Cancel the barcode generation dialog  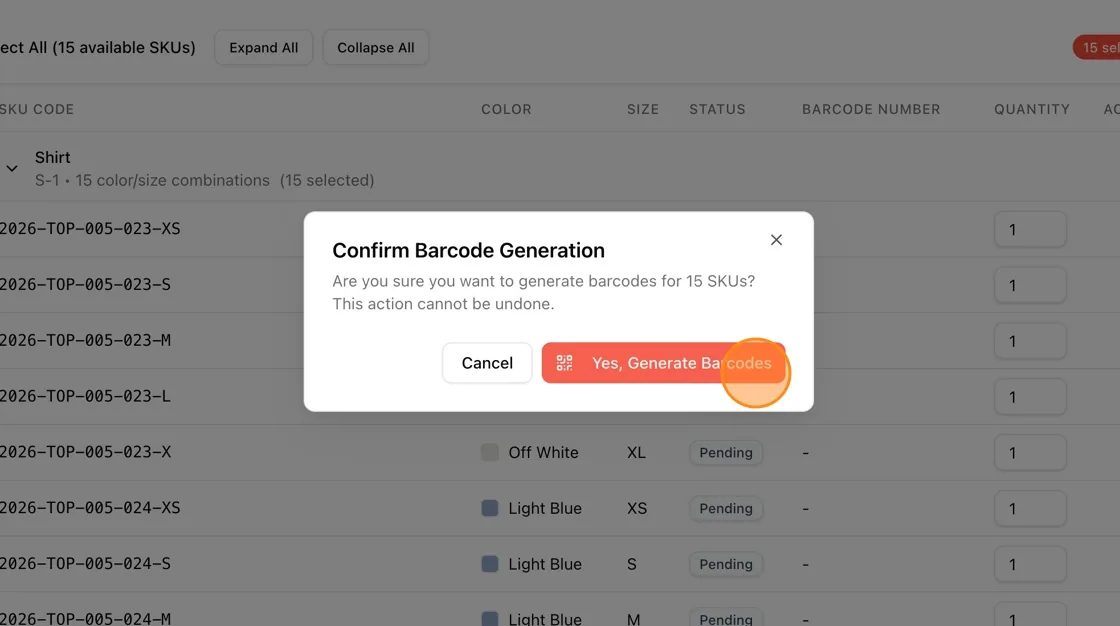pos(487,363)
